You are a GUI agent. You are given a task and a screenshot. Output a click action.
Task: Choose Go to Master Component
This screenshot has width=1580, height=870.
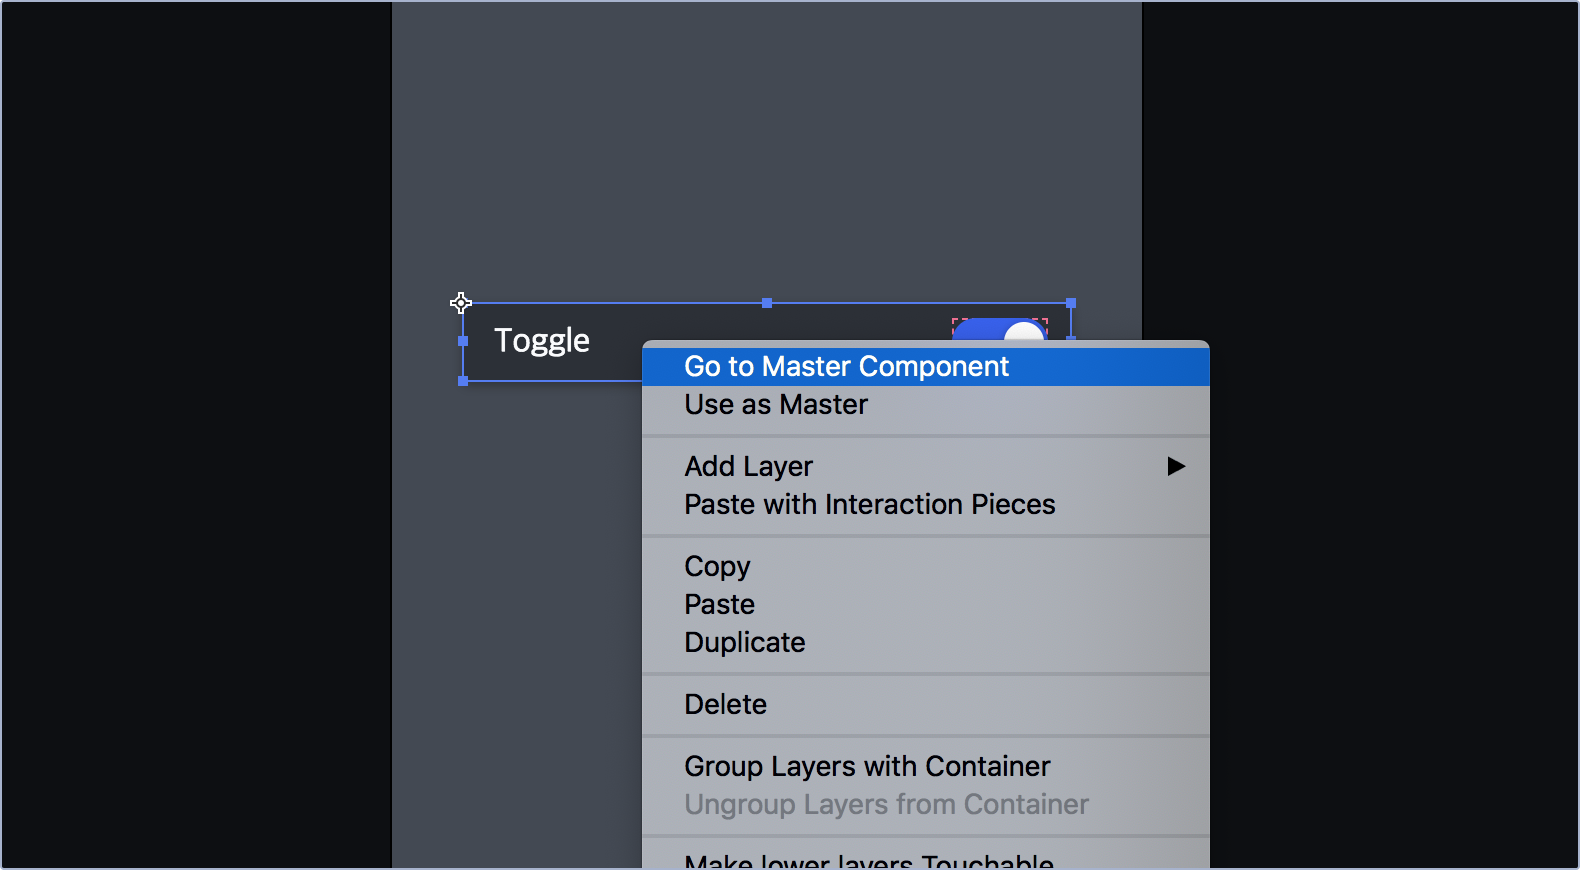point(925,366)
